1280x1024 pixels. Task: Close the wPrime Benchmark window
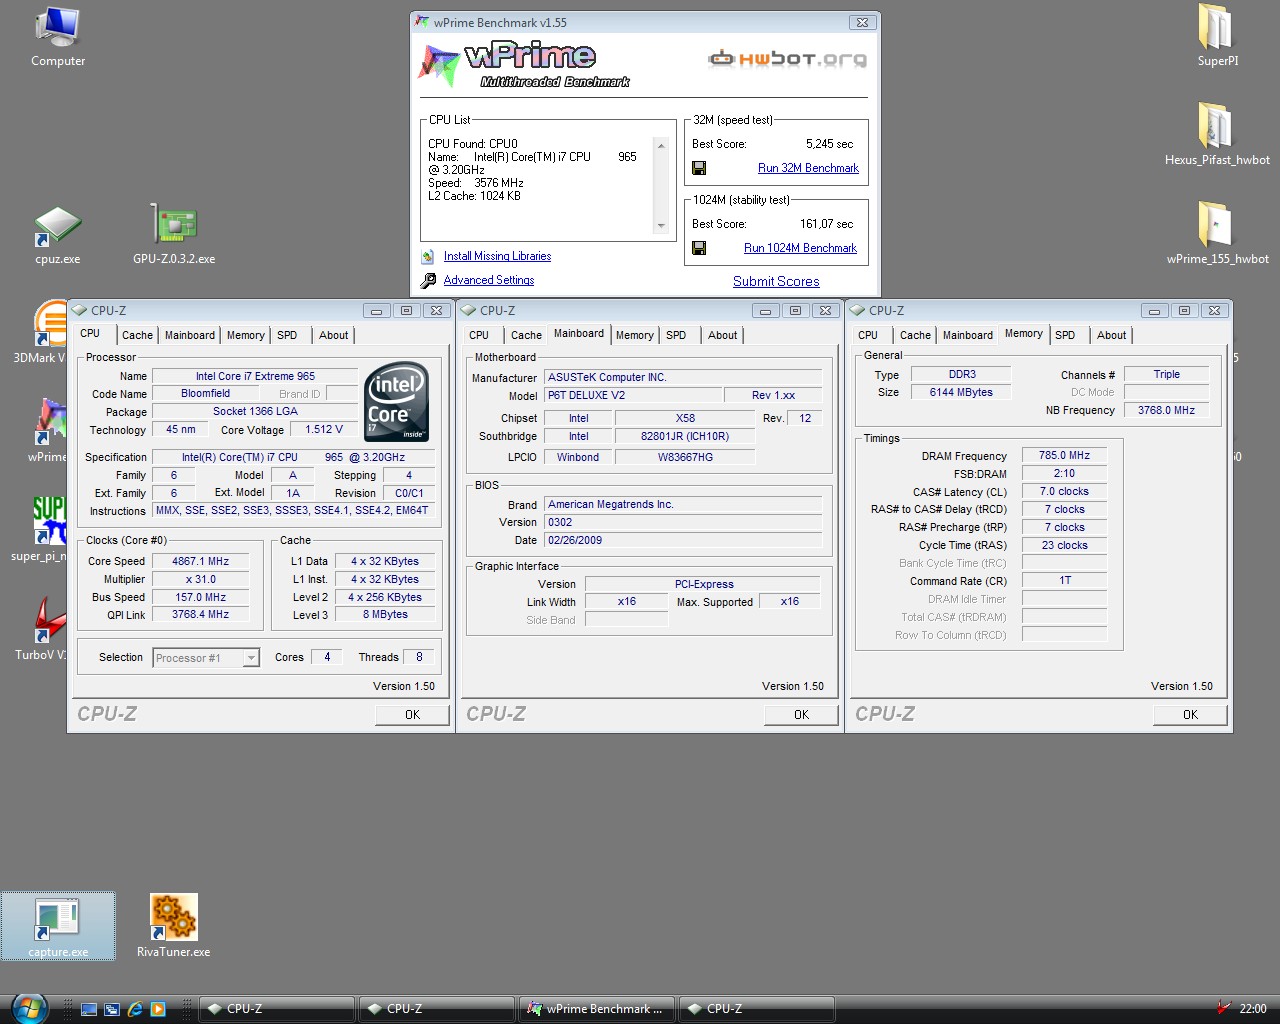point(862,23)
